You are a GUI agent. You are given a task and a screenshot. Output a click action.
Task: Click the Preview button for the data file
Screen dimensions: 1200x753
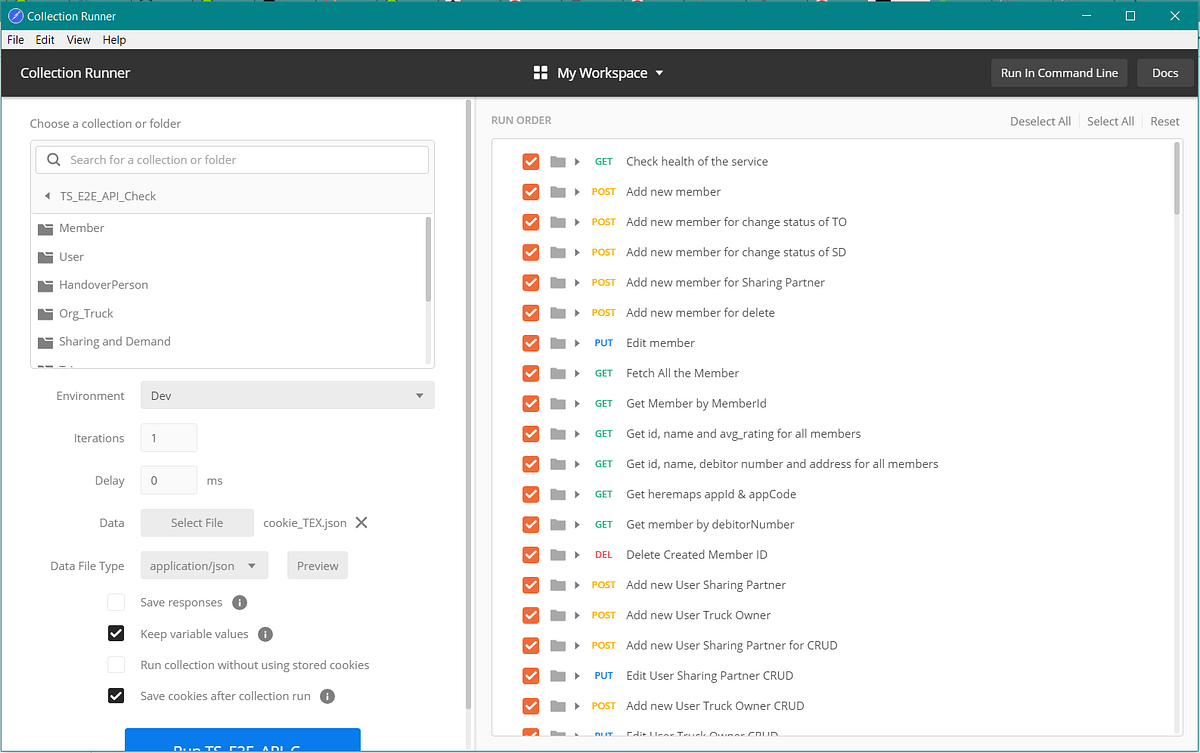(x=317, y=565)
